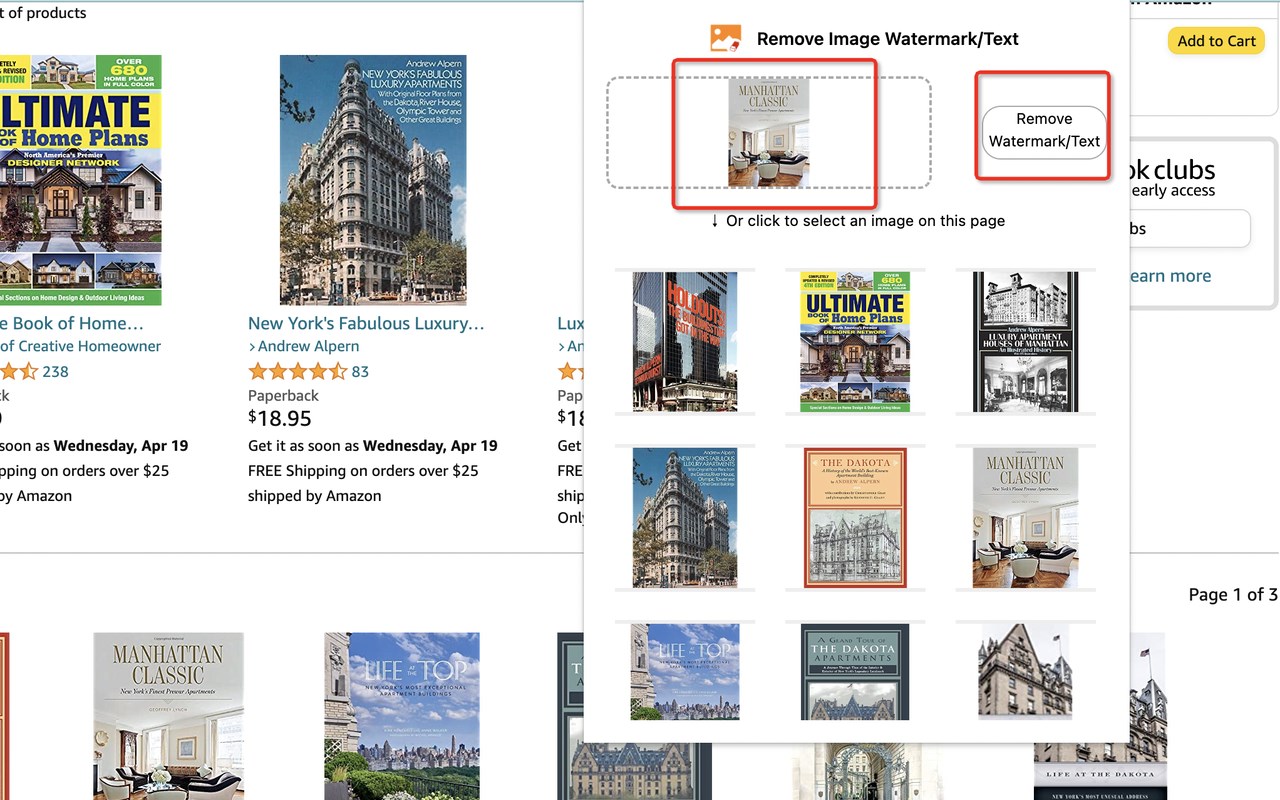The height and width of the screenshot is (800, 1280).
Task: Click the star rating beside 238 reviews
Action: click(19, 371)
